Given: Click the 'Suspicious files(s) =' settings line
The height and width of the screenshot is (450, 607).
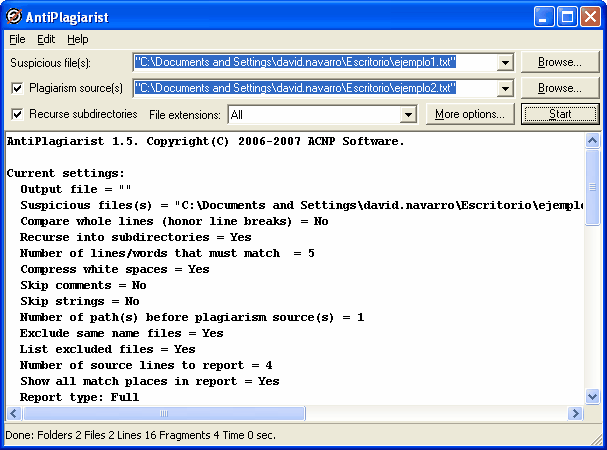Looking at the screenshot, I should coord(302,205).
